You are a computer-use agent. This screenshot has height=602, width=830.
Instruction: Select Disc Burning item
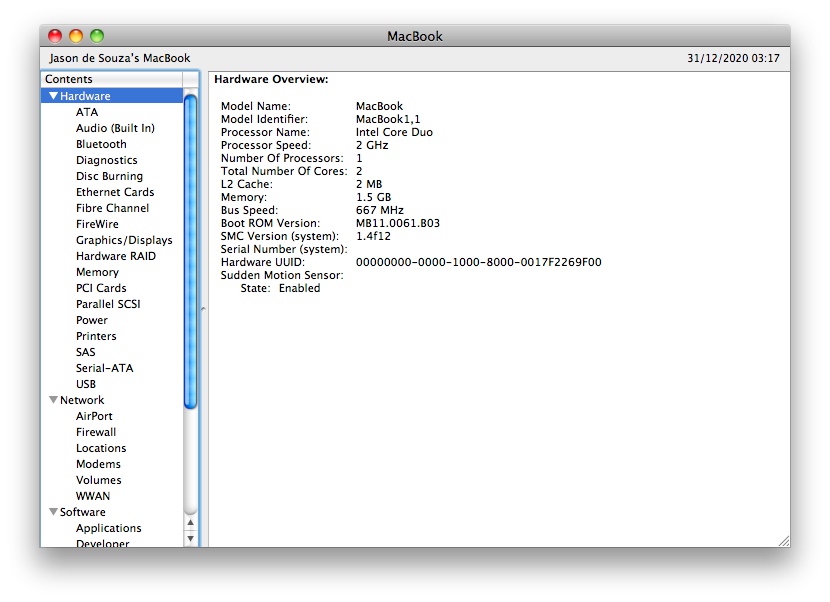(x=109, y=176)
